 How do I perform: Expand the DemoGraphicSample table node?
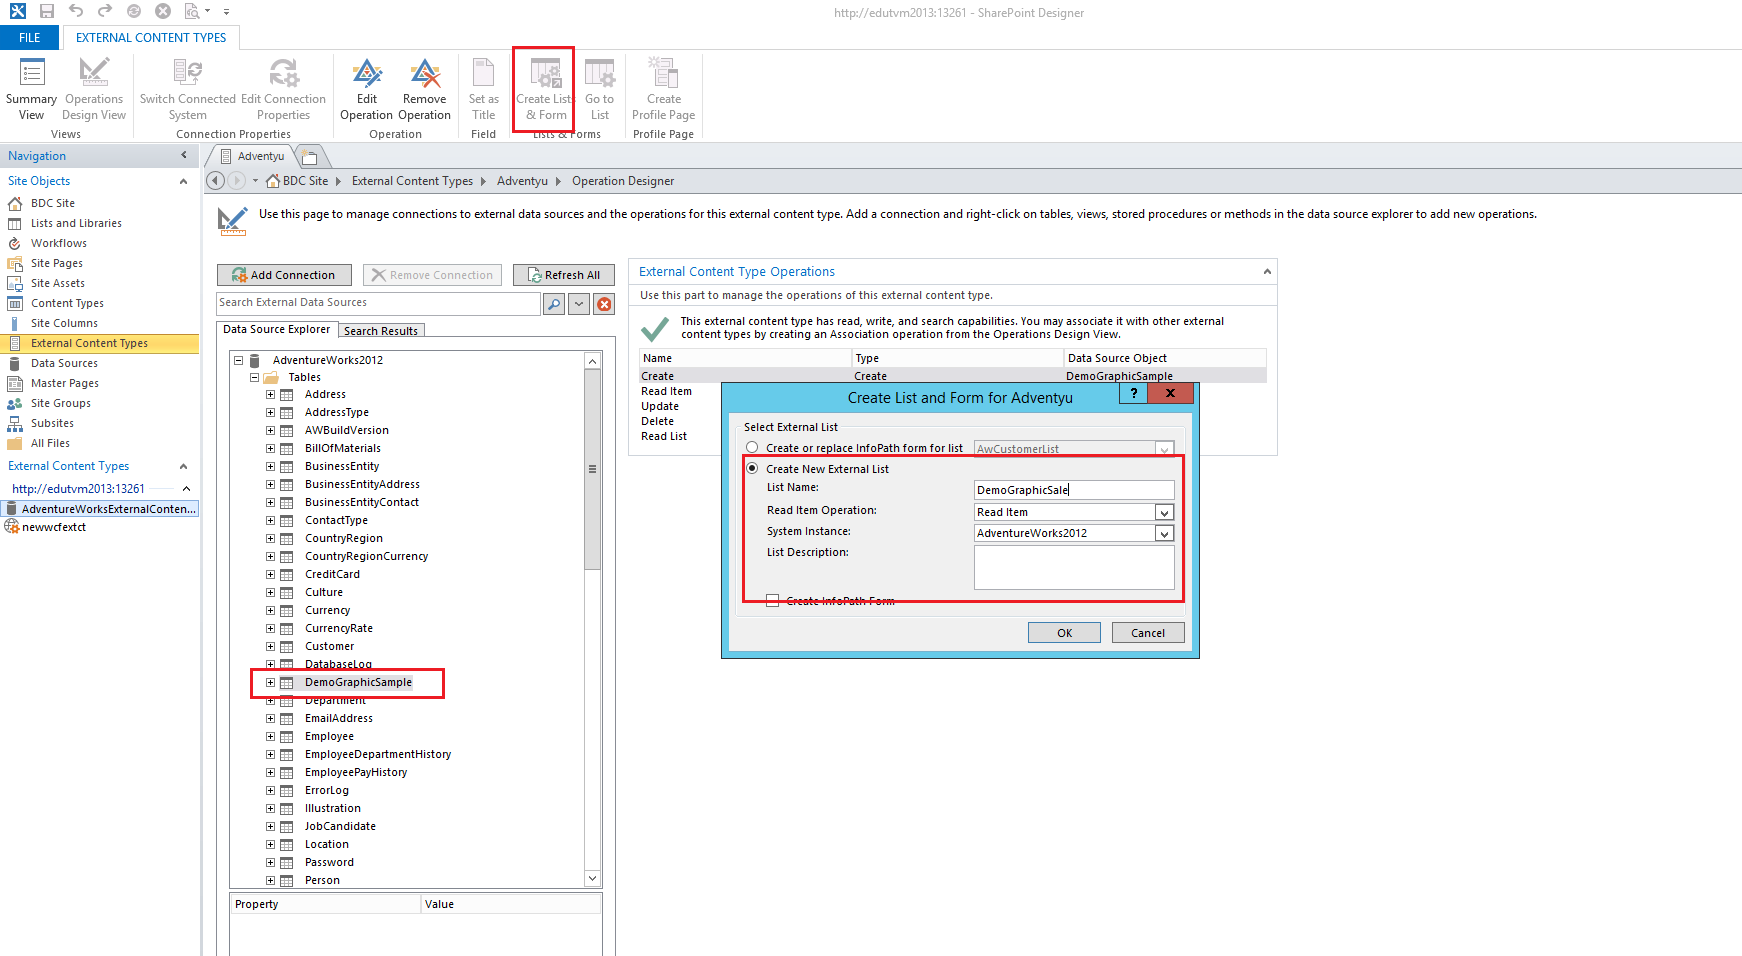coord(270,682)
